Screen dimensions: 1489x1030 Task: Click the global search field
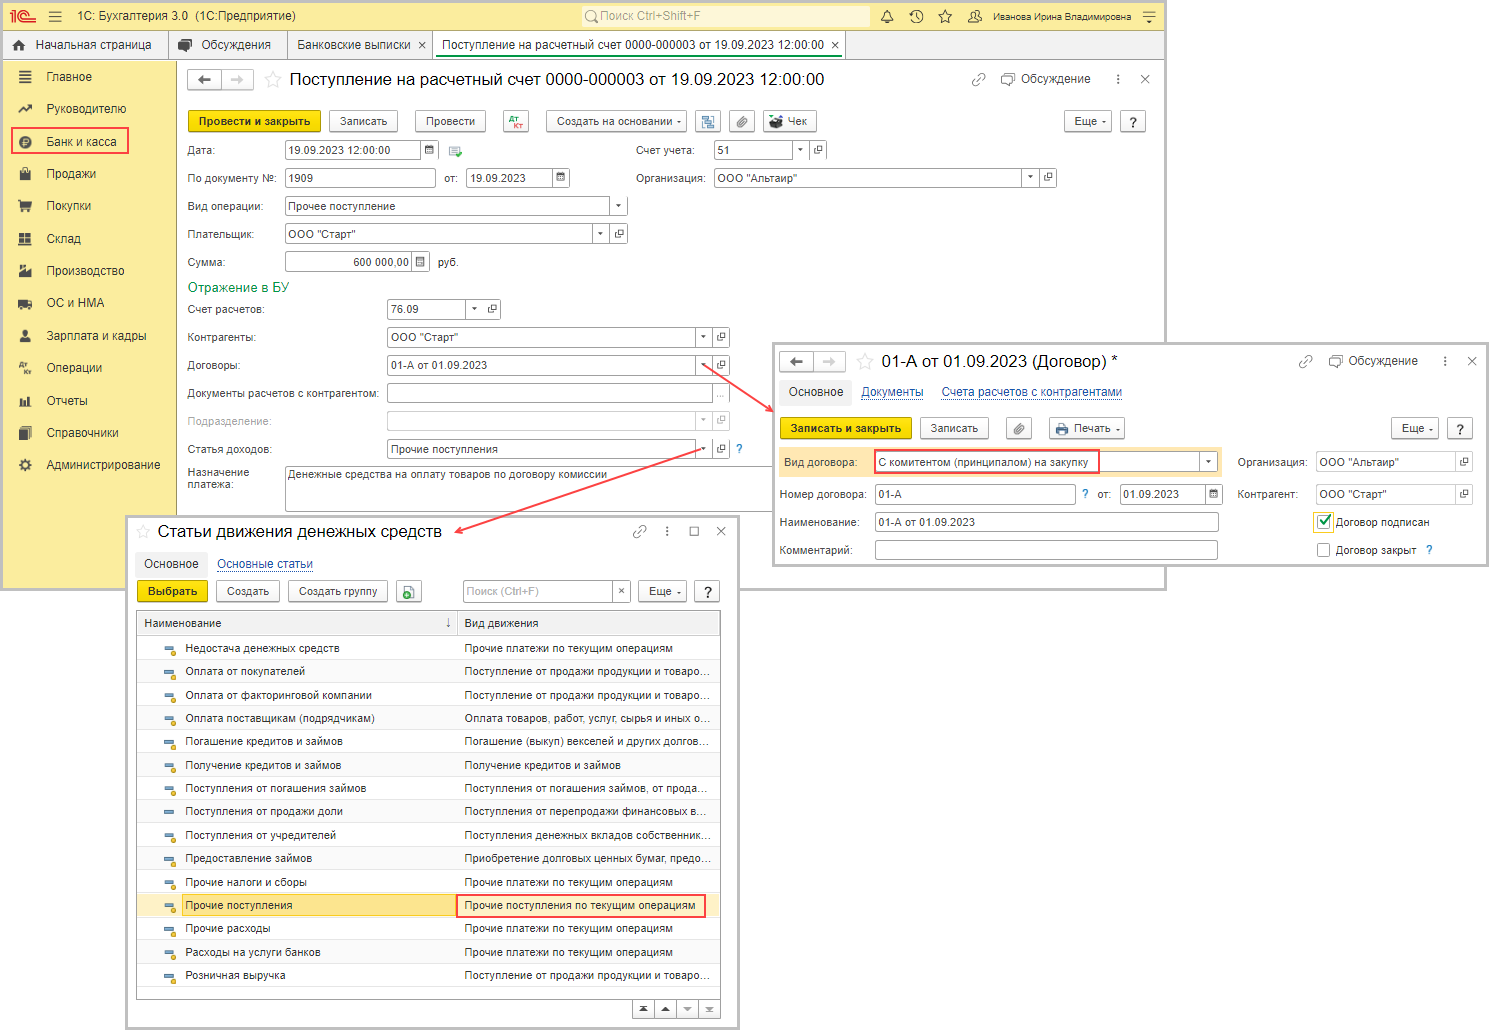(x=725, y=16)
